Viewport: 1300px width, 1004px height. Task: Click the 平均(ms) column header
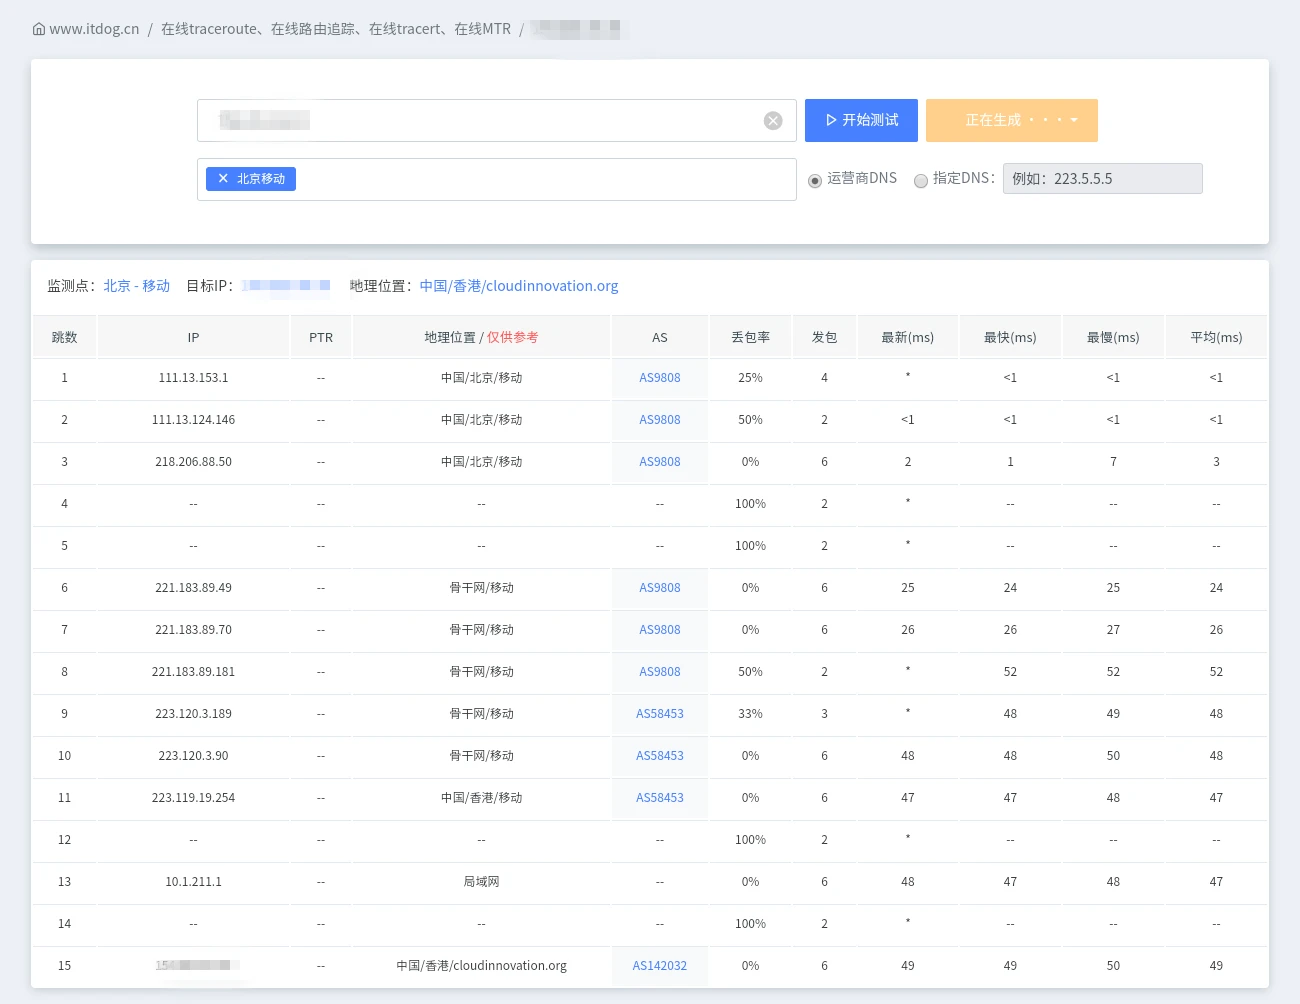[1216, 338]
